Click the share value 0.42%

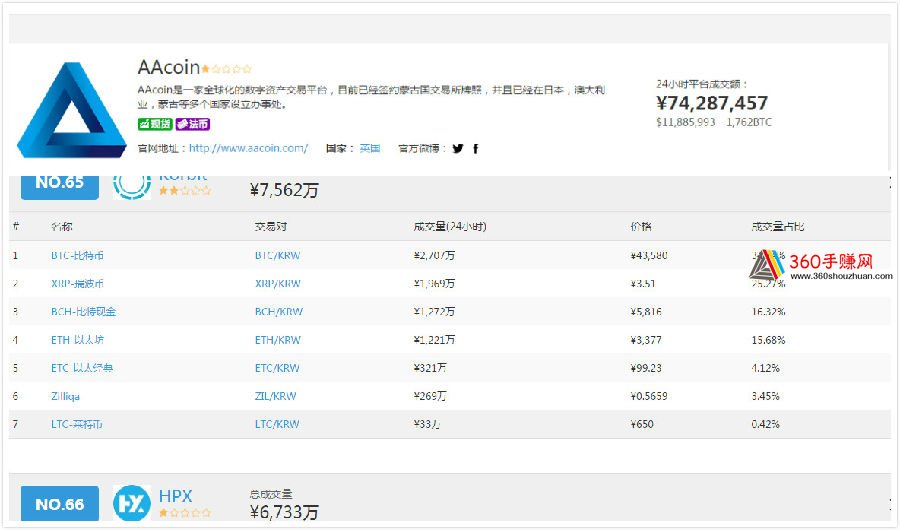point(765,424)
